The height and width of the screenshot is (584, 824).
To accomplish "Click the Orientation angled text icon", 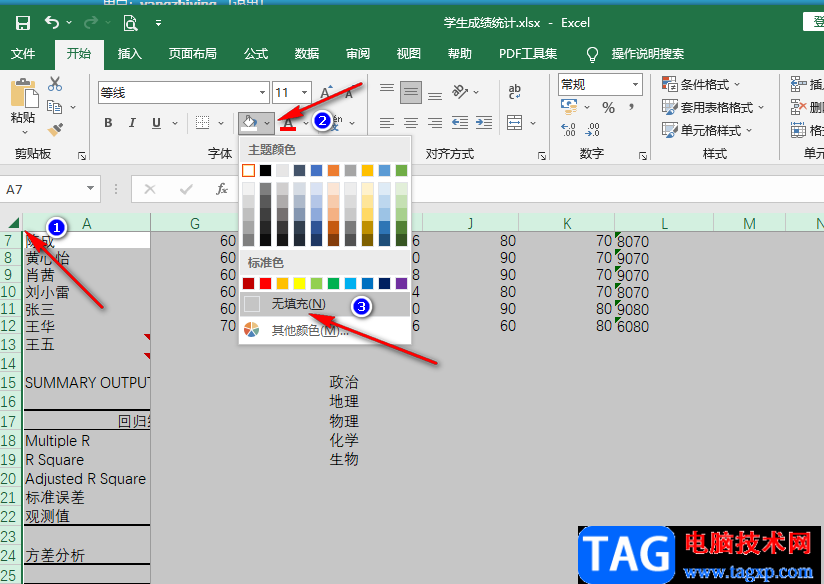I will tap(460, 92).
